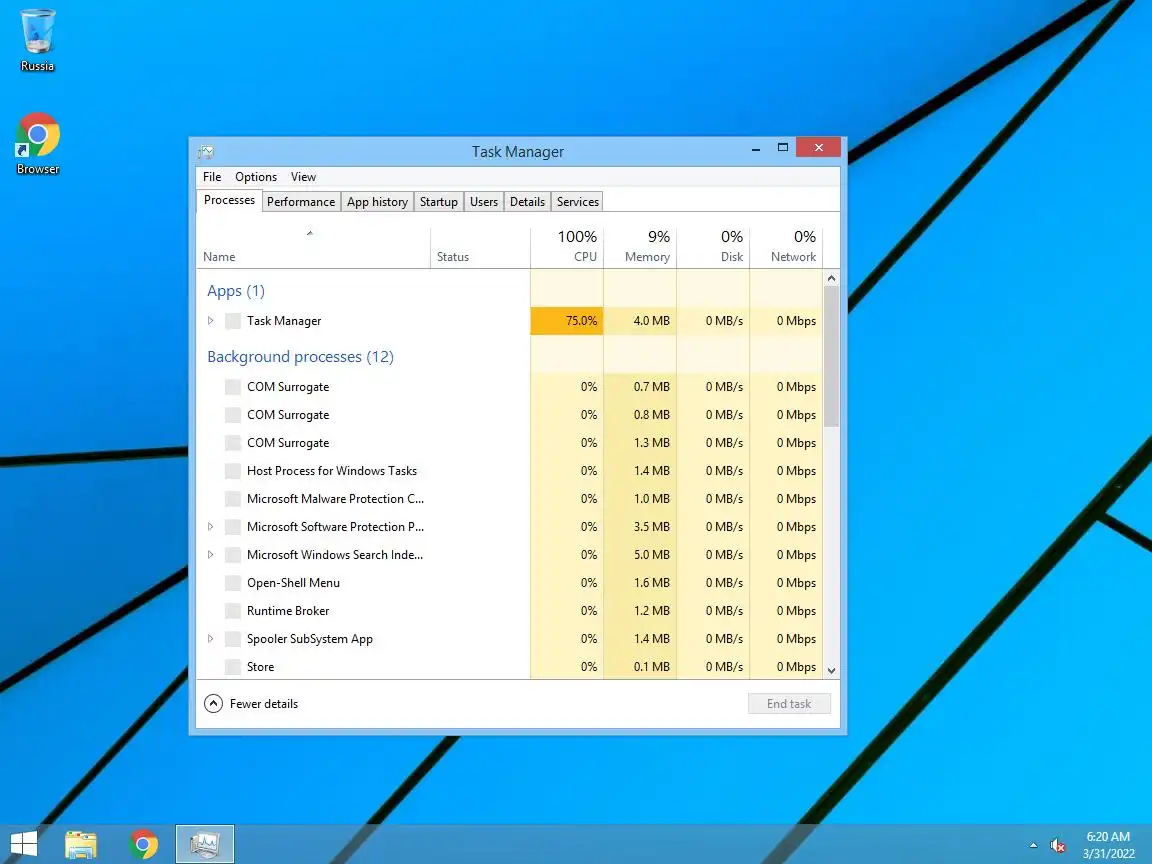Sort by the CPU column header

click(567, 248)
